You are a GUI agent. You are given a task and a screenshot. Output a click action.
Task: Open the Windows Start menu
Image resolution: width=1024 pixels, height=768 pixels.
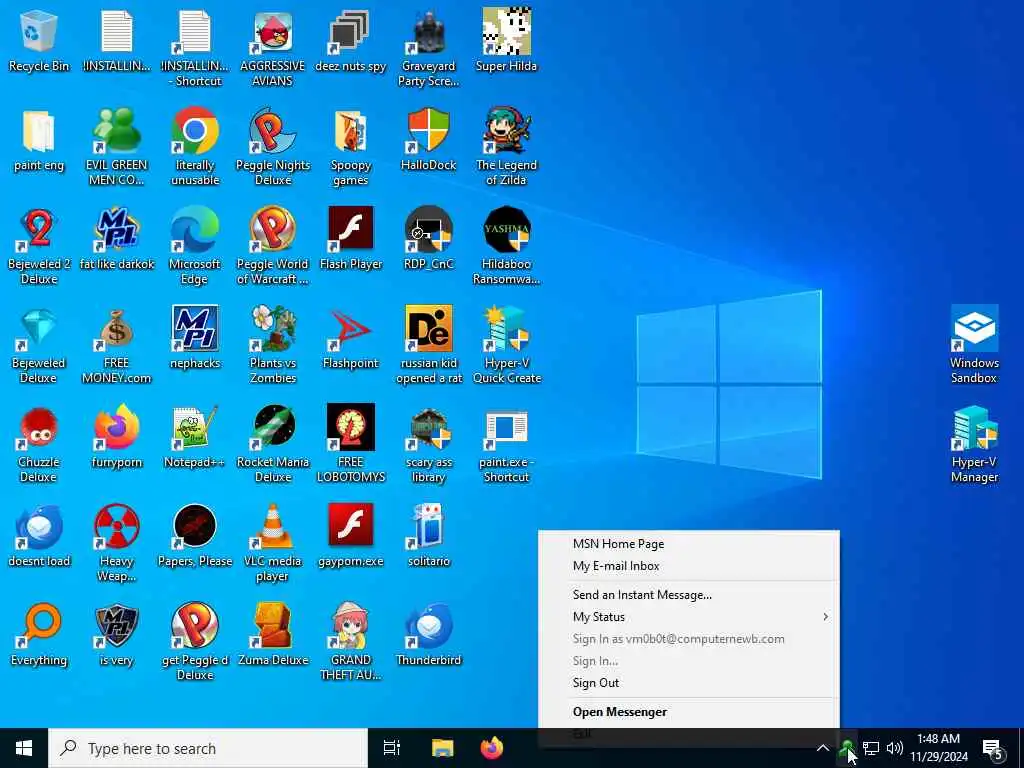pyautogui.click(x=24, y=748)
